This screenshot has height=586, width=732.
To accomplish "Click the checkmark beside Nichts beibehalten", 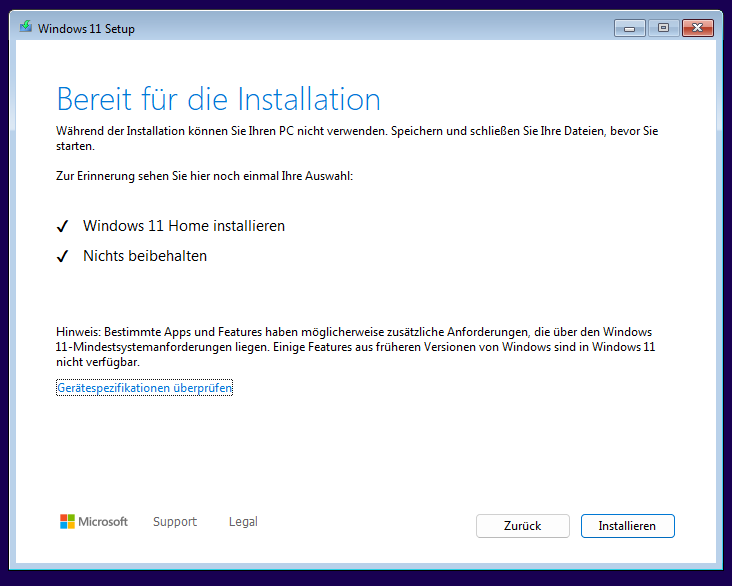I will coord(63,256).
